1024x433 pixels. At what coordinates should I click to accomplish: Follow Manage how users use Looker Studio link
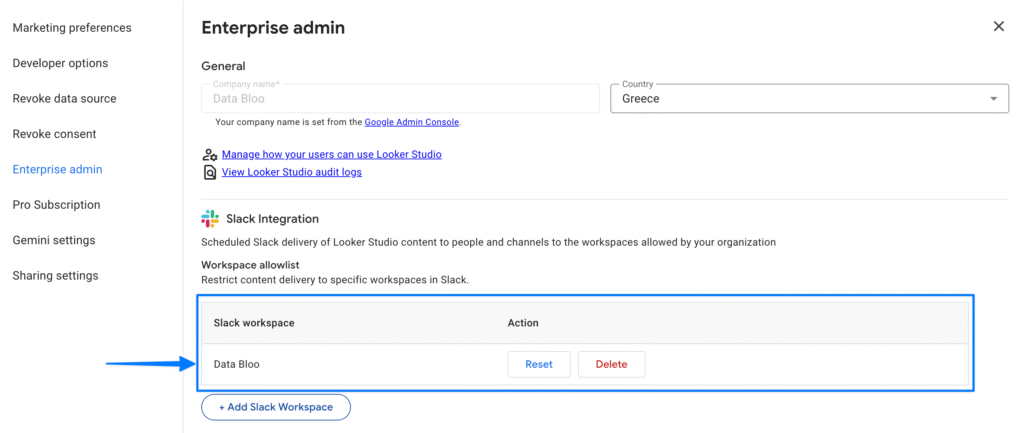click(331, 155)
